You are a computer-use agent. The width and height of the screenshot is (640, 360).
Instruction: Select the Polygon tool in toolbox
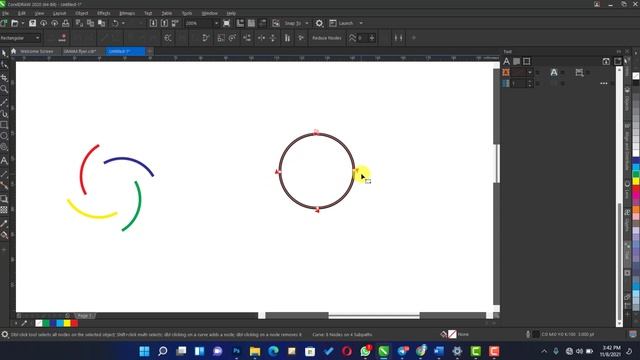point(4,147)
